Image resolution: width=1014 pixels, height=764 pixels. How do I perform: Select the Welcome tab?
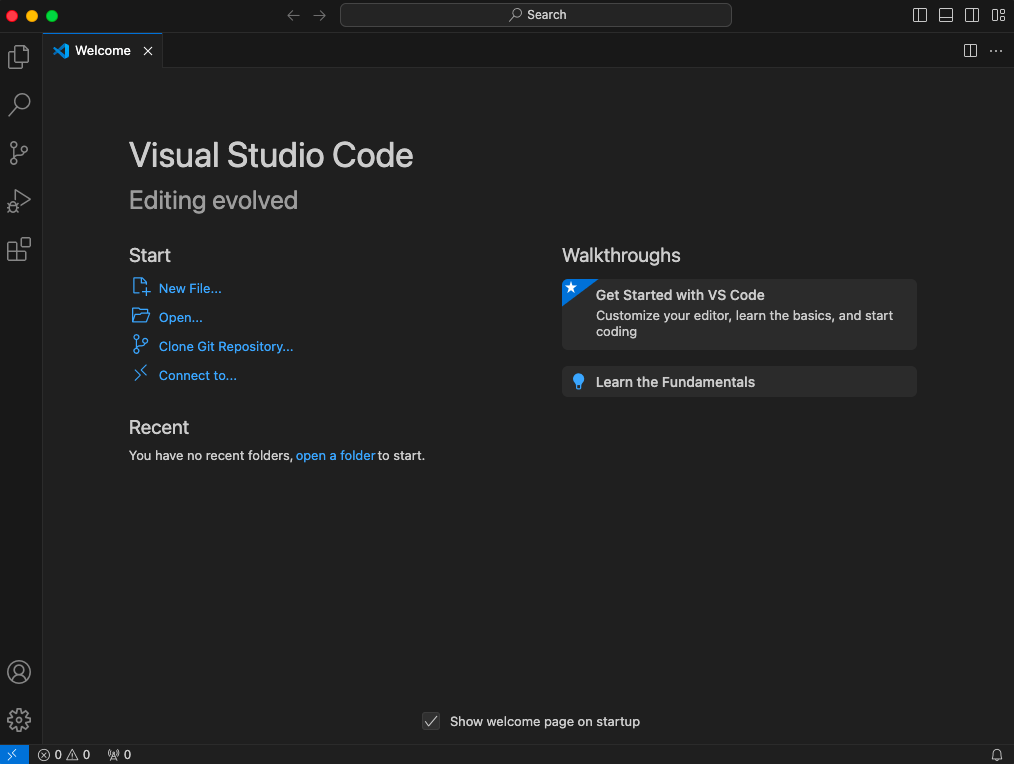pyautogui.click(x=102, y=50)
